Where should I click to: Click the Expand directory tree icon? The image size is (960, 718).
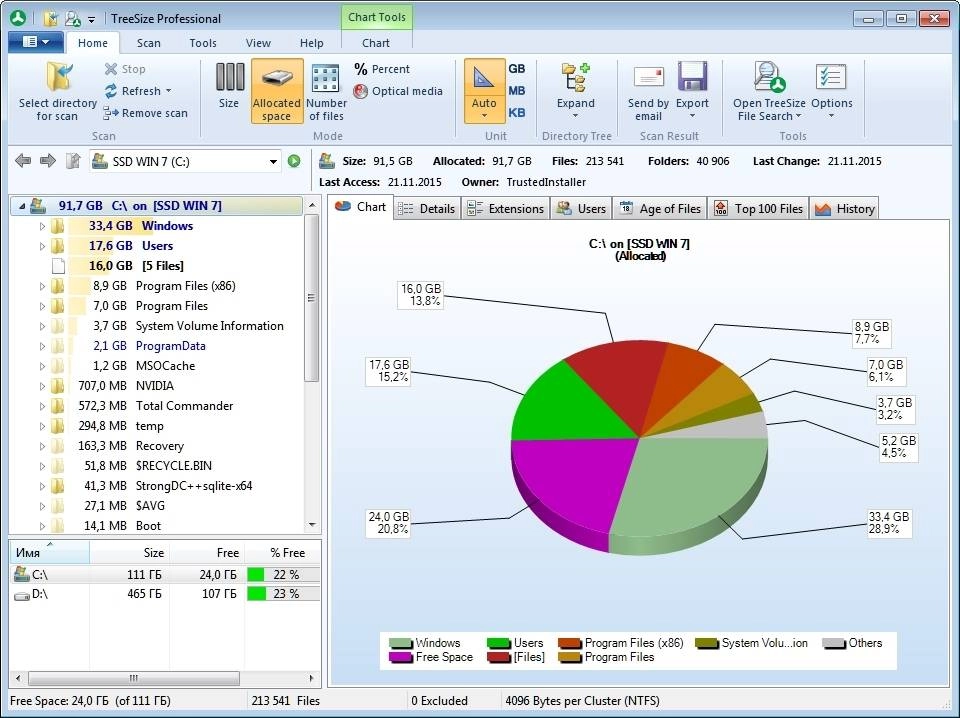(576, 78)
